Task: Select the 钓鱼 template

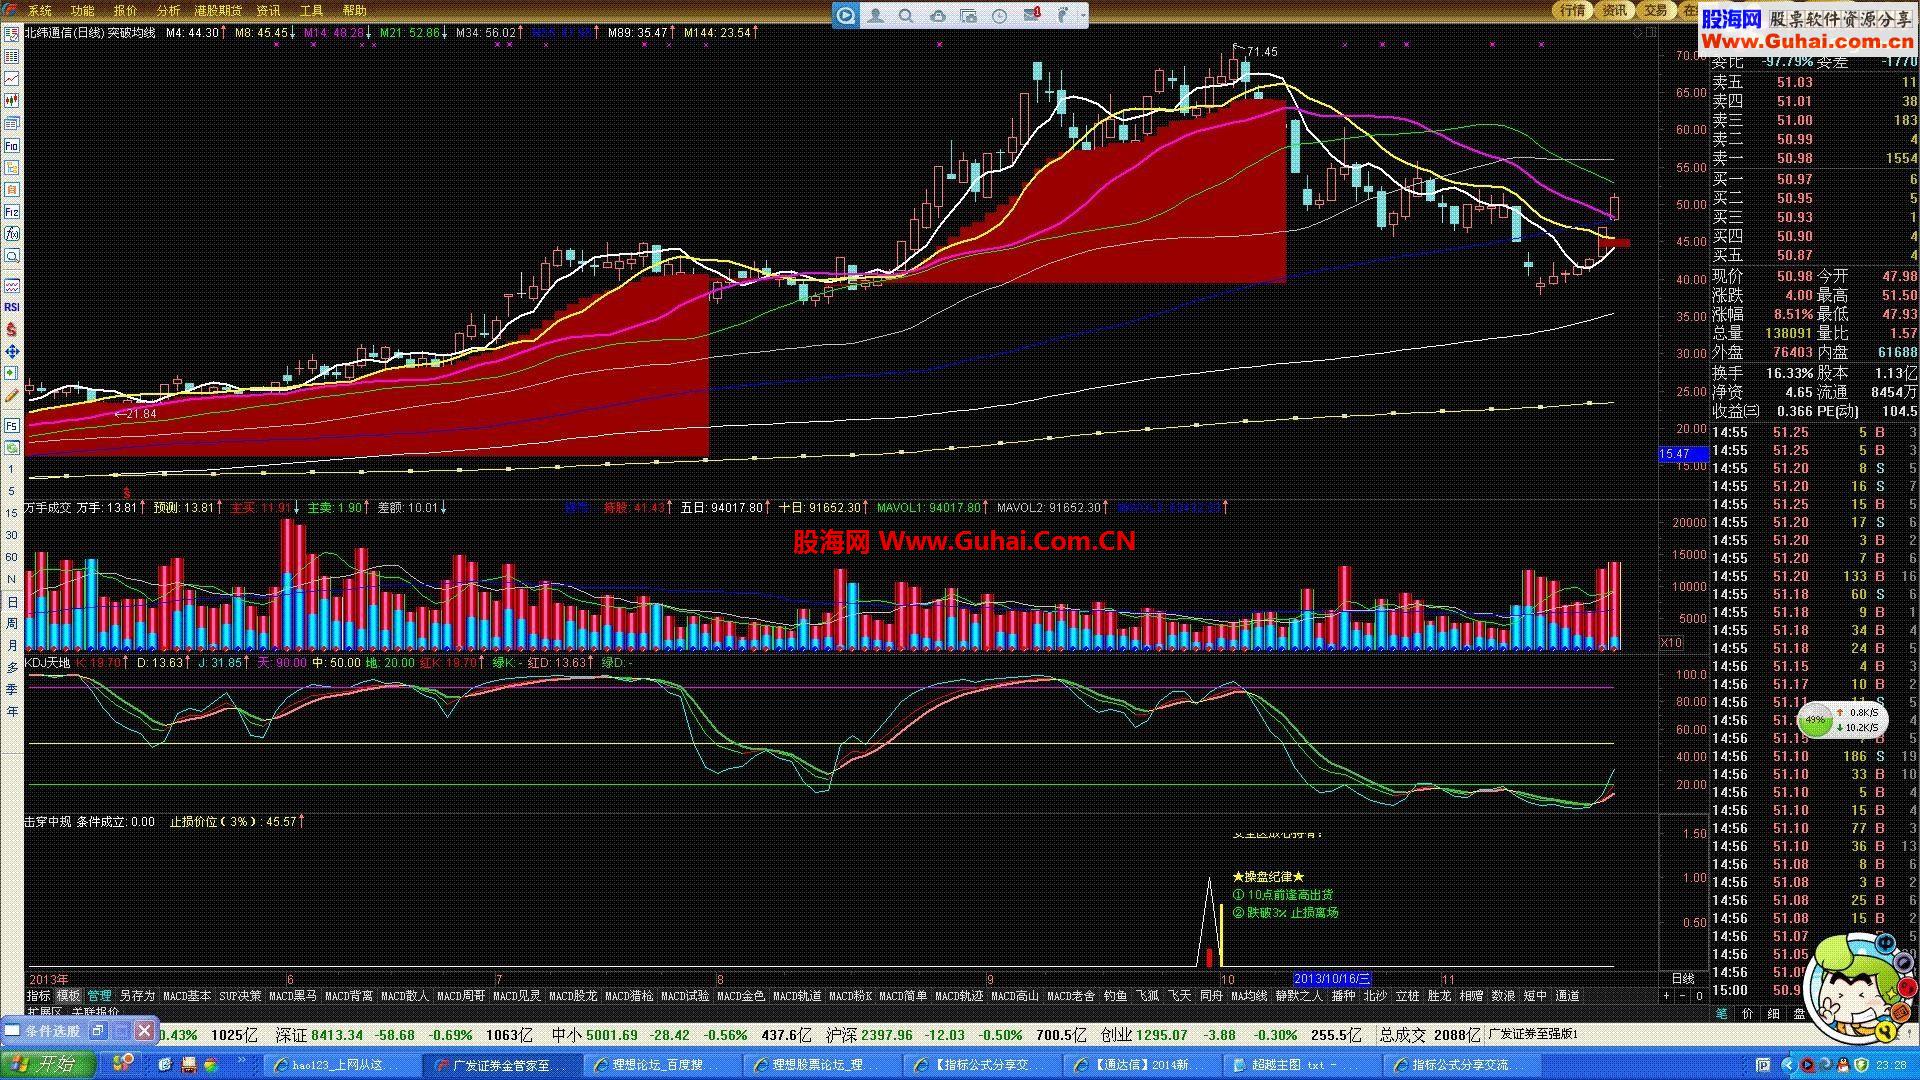Action: pyautogui.click(x=1115, y=996)
